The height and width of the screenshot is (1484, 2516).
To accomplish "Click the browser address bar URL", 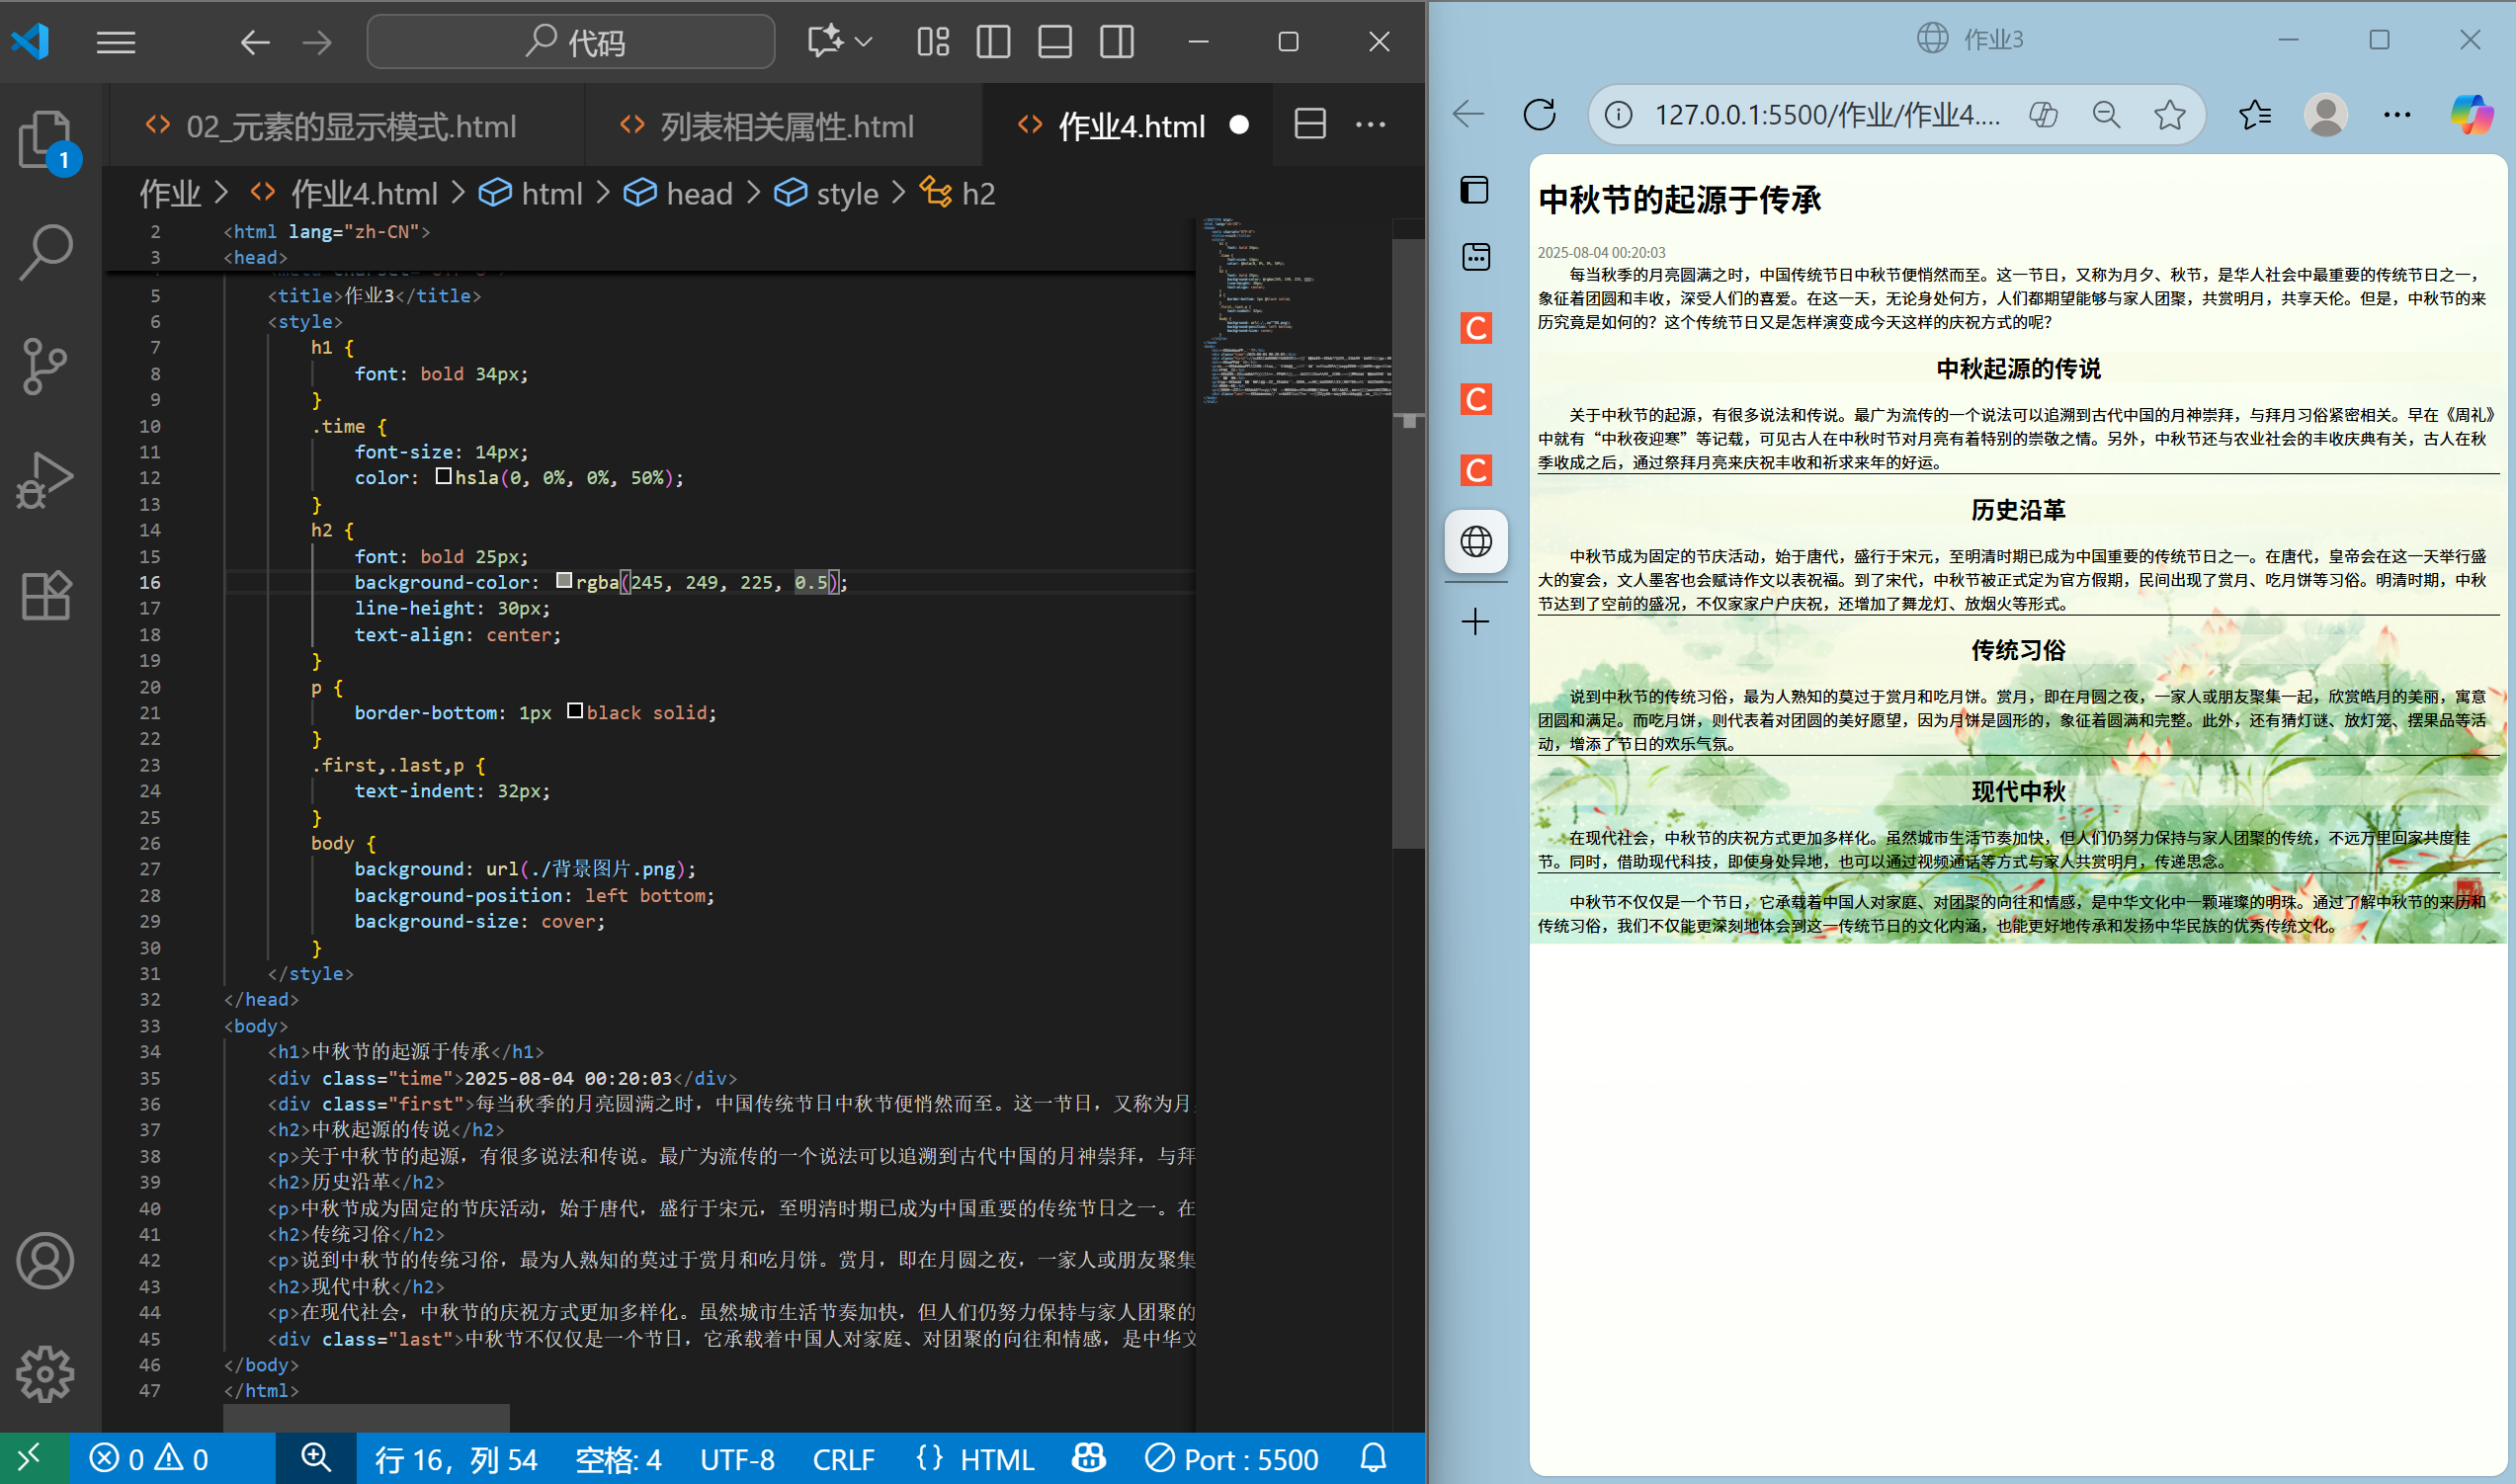I will [x=1826, y=115].
